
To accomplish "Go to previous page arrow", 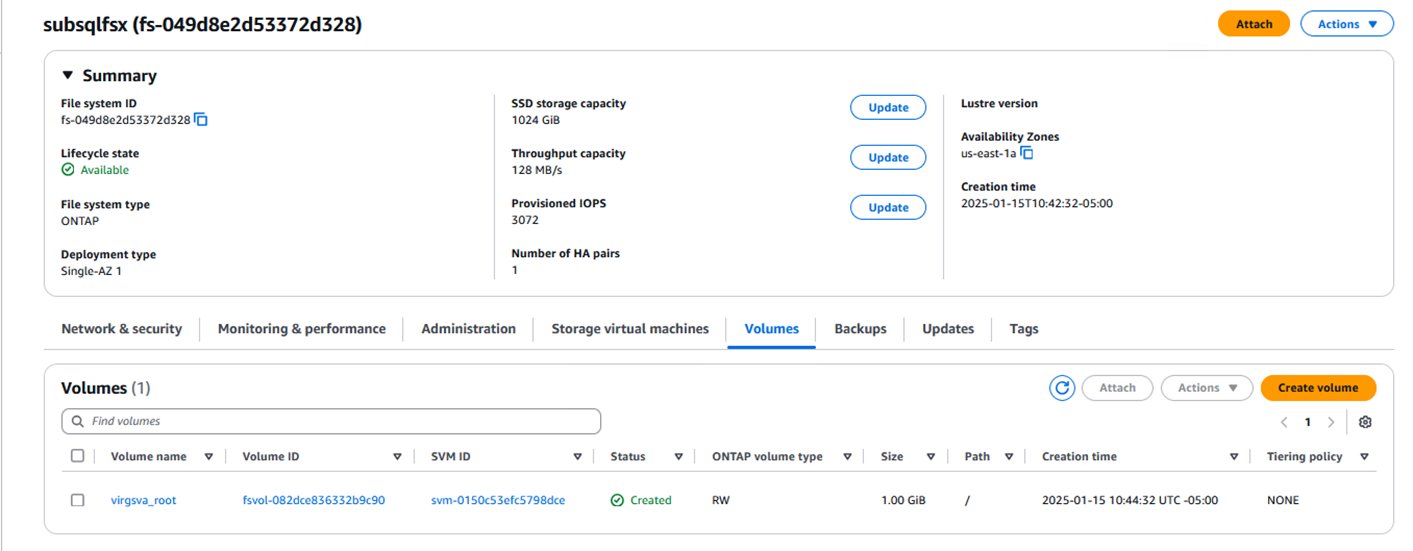I will (1283, 422).
